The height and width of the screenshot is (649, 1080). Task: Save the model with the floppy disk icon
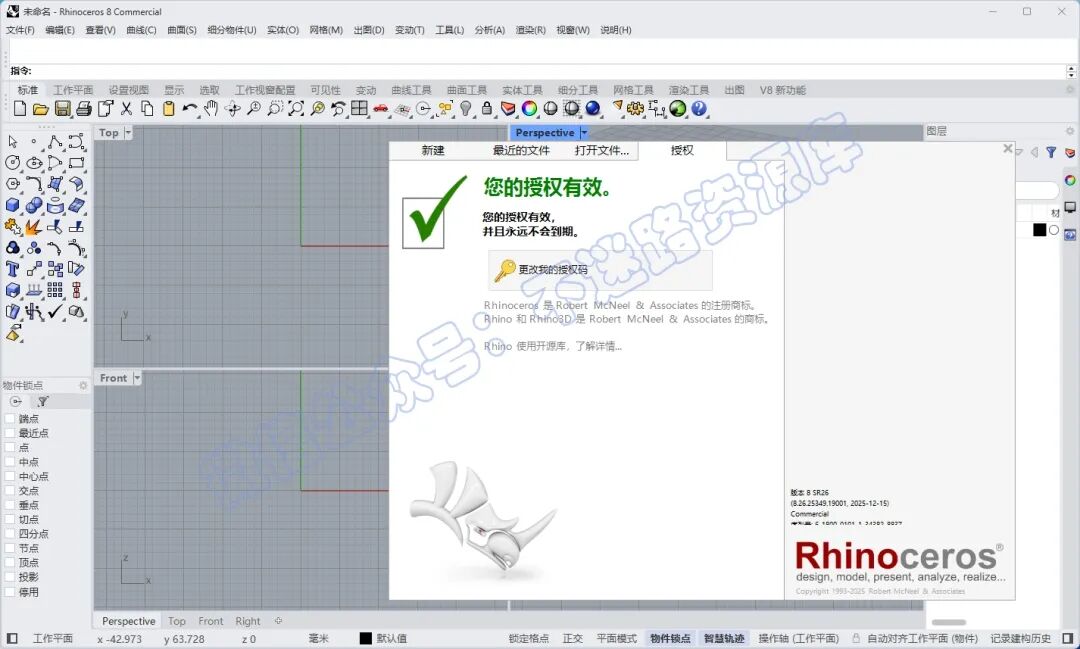[x=63, y=109]
